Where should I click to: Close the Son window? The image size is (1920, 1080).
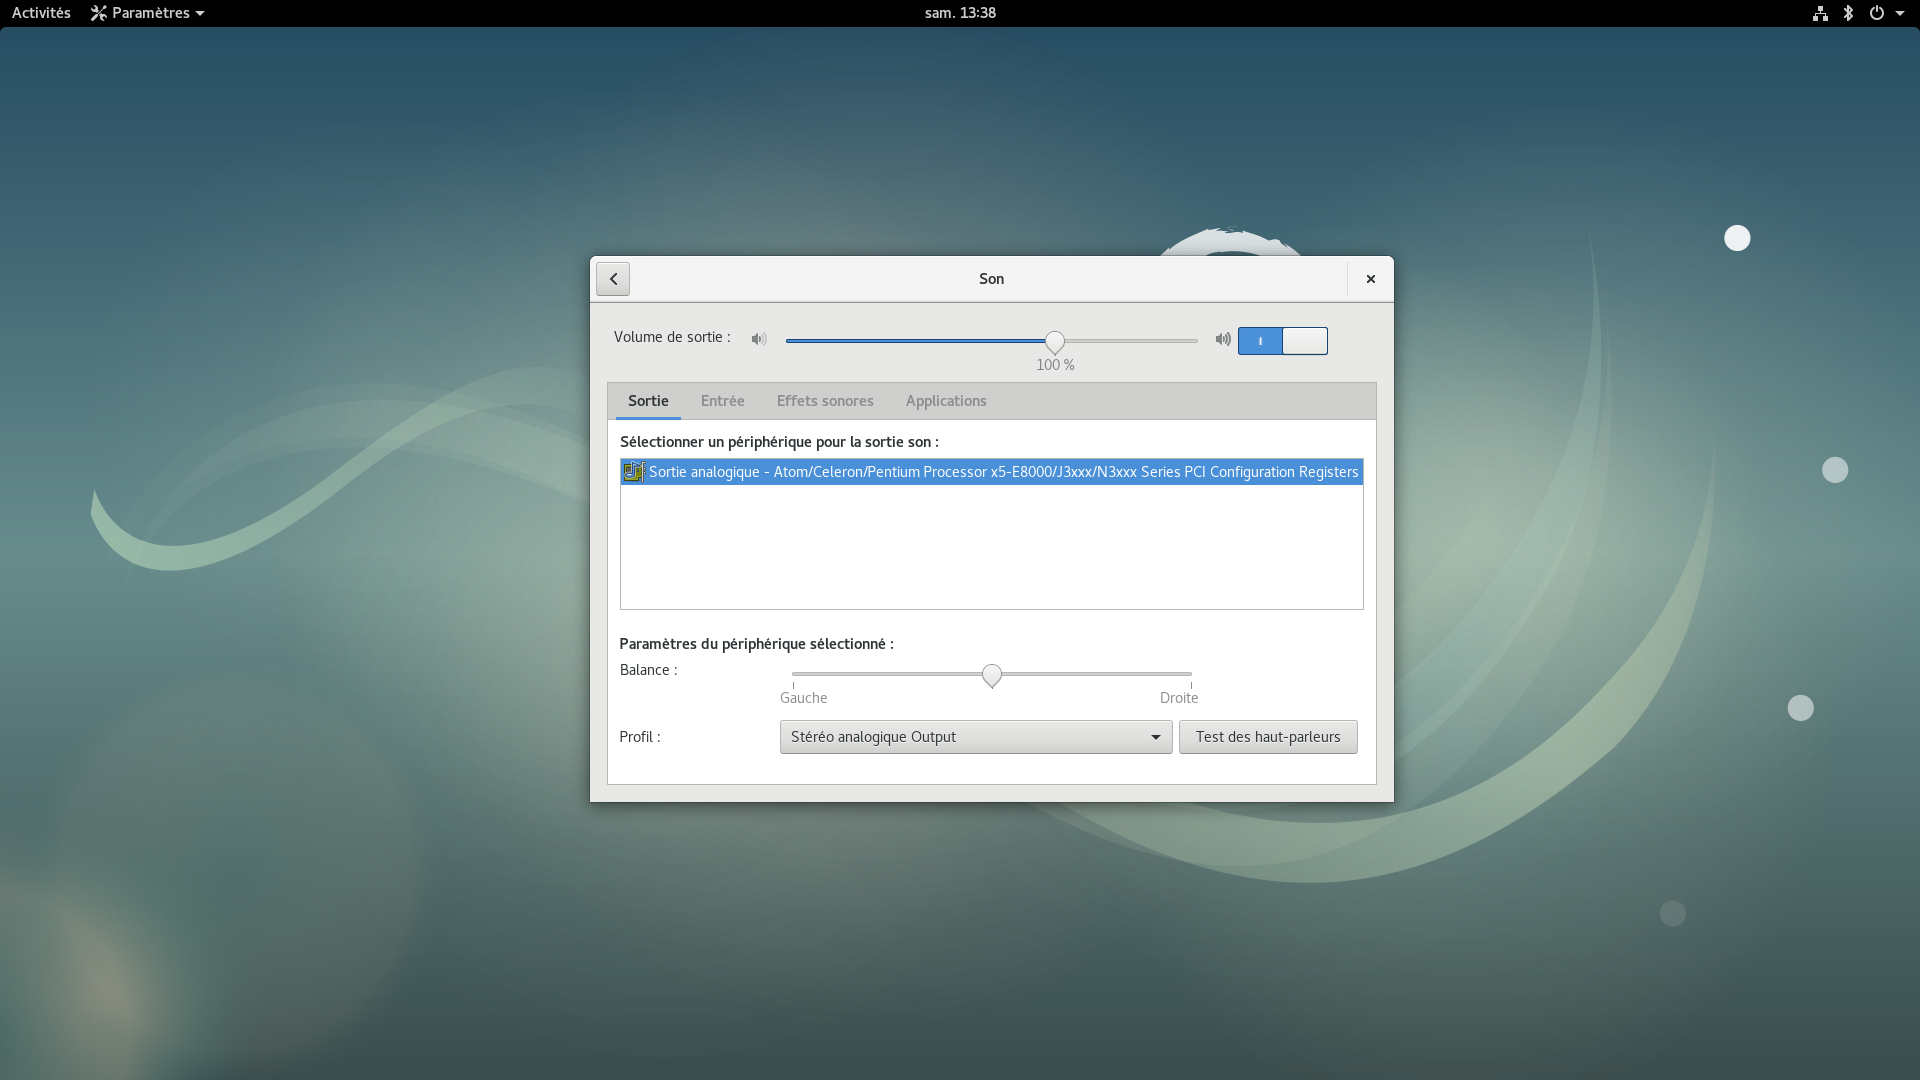[1371, 279]
